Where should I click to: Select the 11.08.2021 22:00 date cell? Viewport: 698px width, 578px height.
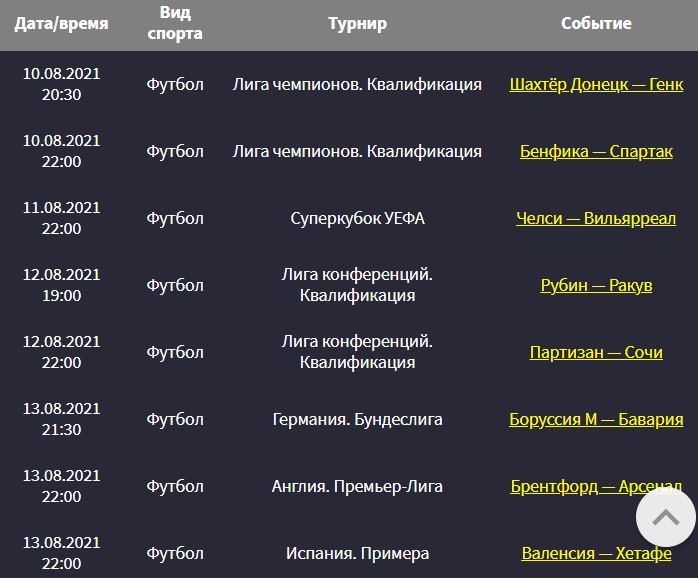(x=61, y=218)
